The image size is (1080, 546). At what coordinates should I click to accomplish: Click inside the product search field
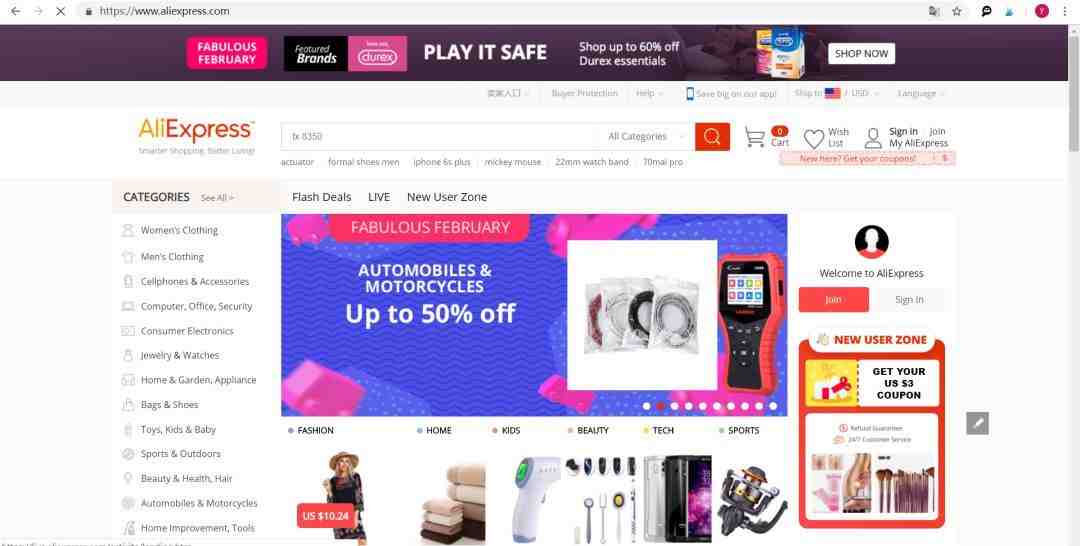pyautogui.click(x=439, y=136)
